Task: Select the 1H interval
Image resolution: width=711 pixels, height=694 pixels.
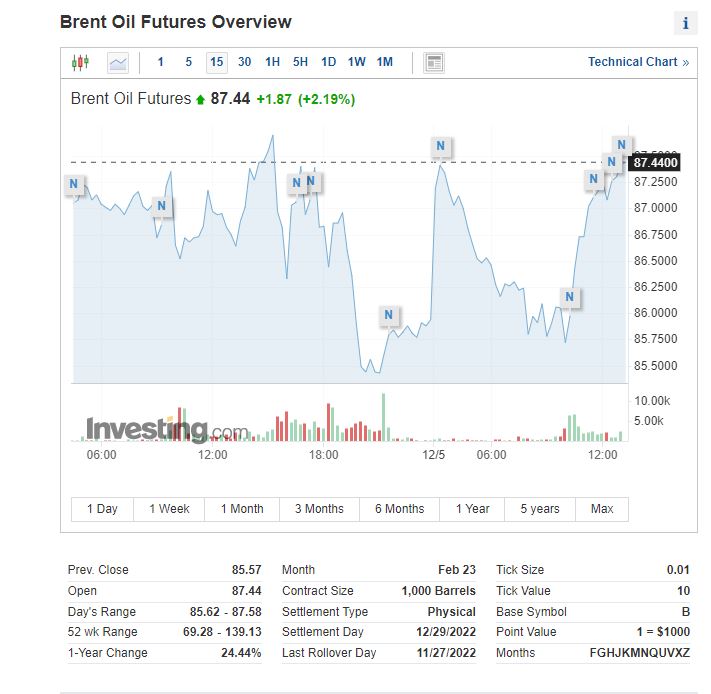Action: click(272, 62)
